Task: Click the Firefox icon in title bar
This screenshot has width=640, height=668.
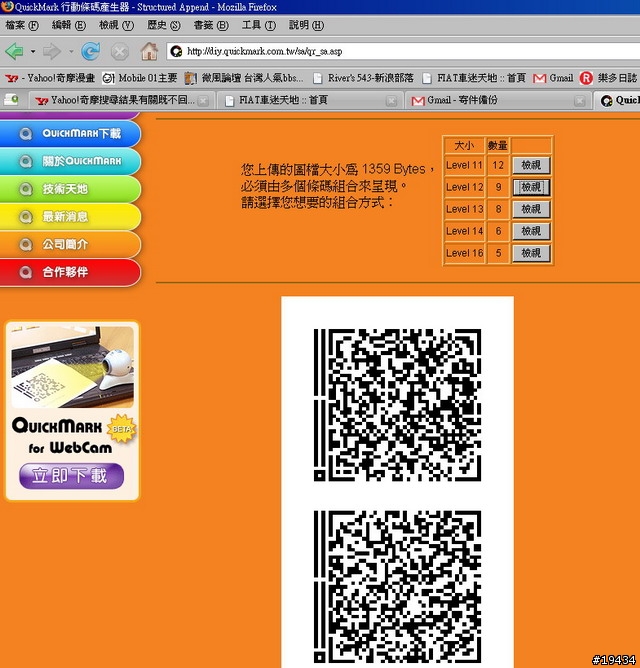Action: tap(7, 6)
